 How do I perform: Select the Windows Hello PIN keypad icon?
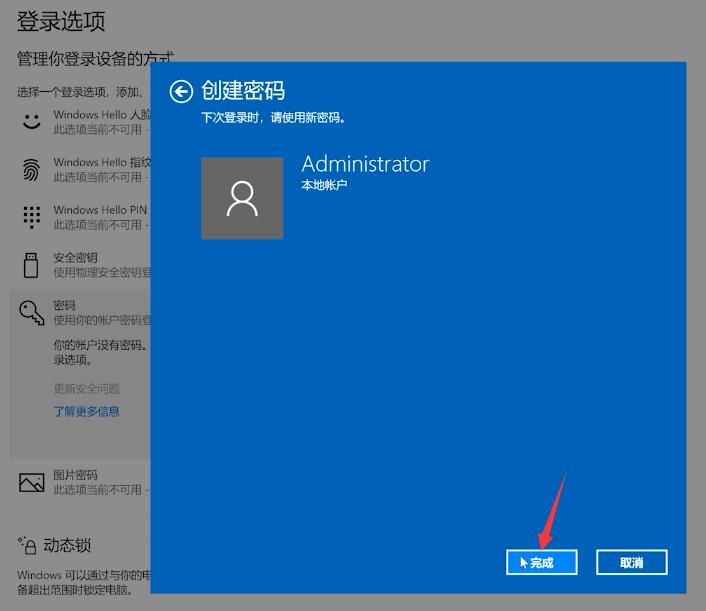(32, 217)
